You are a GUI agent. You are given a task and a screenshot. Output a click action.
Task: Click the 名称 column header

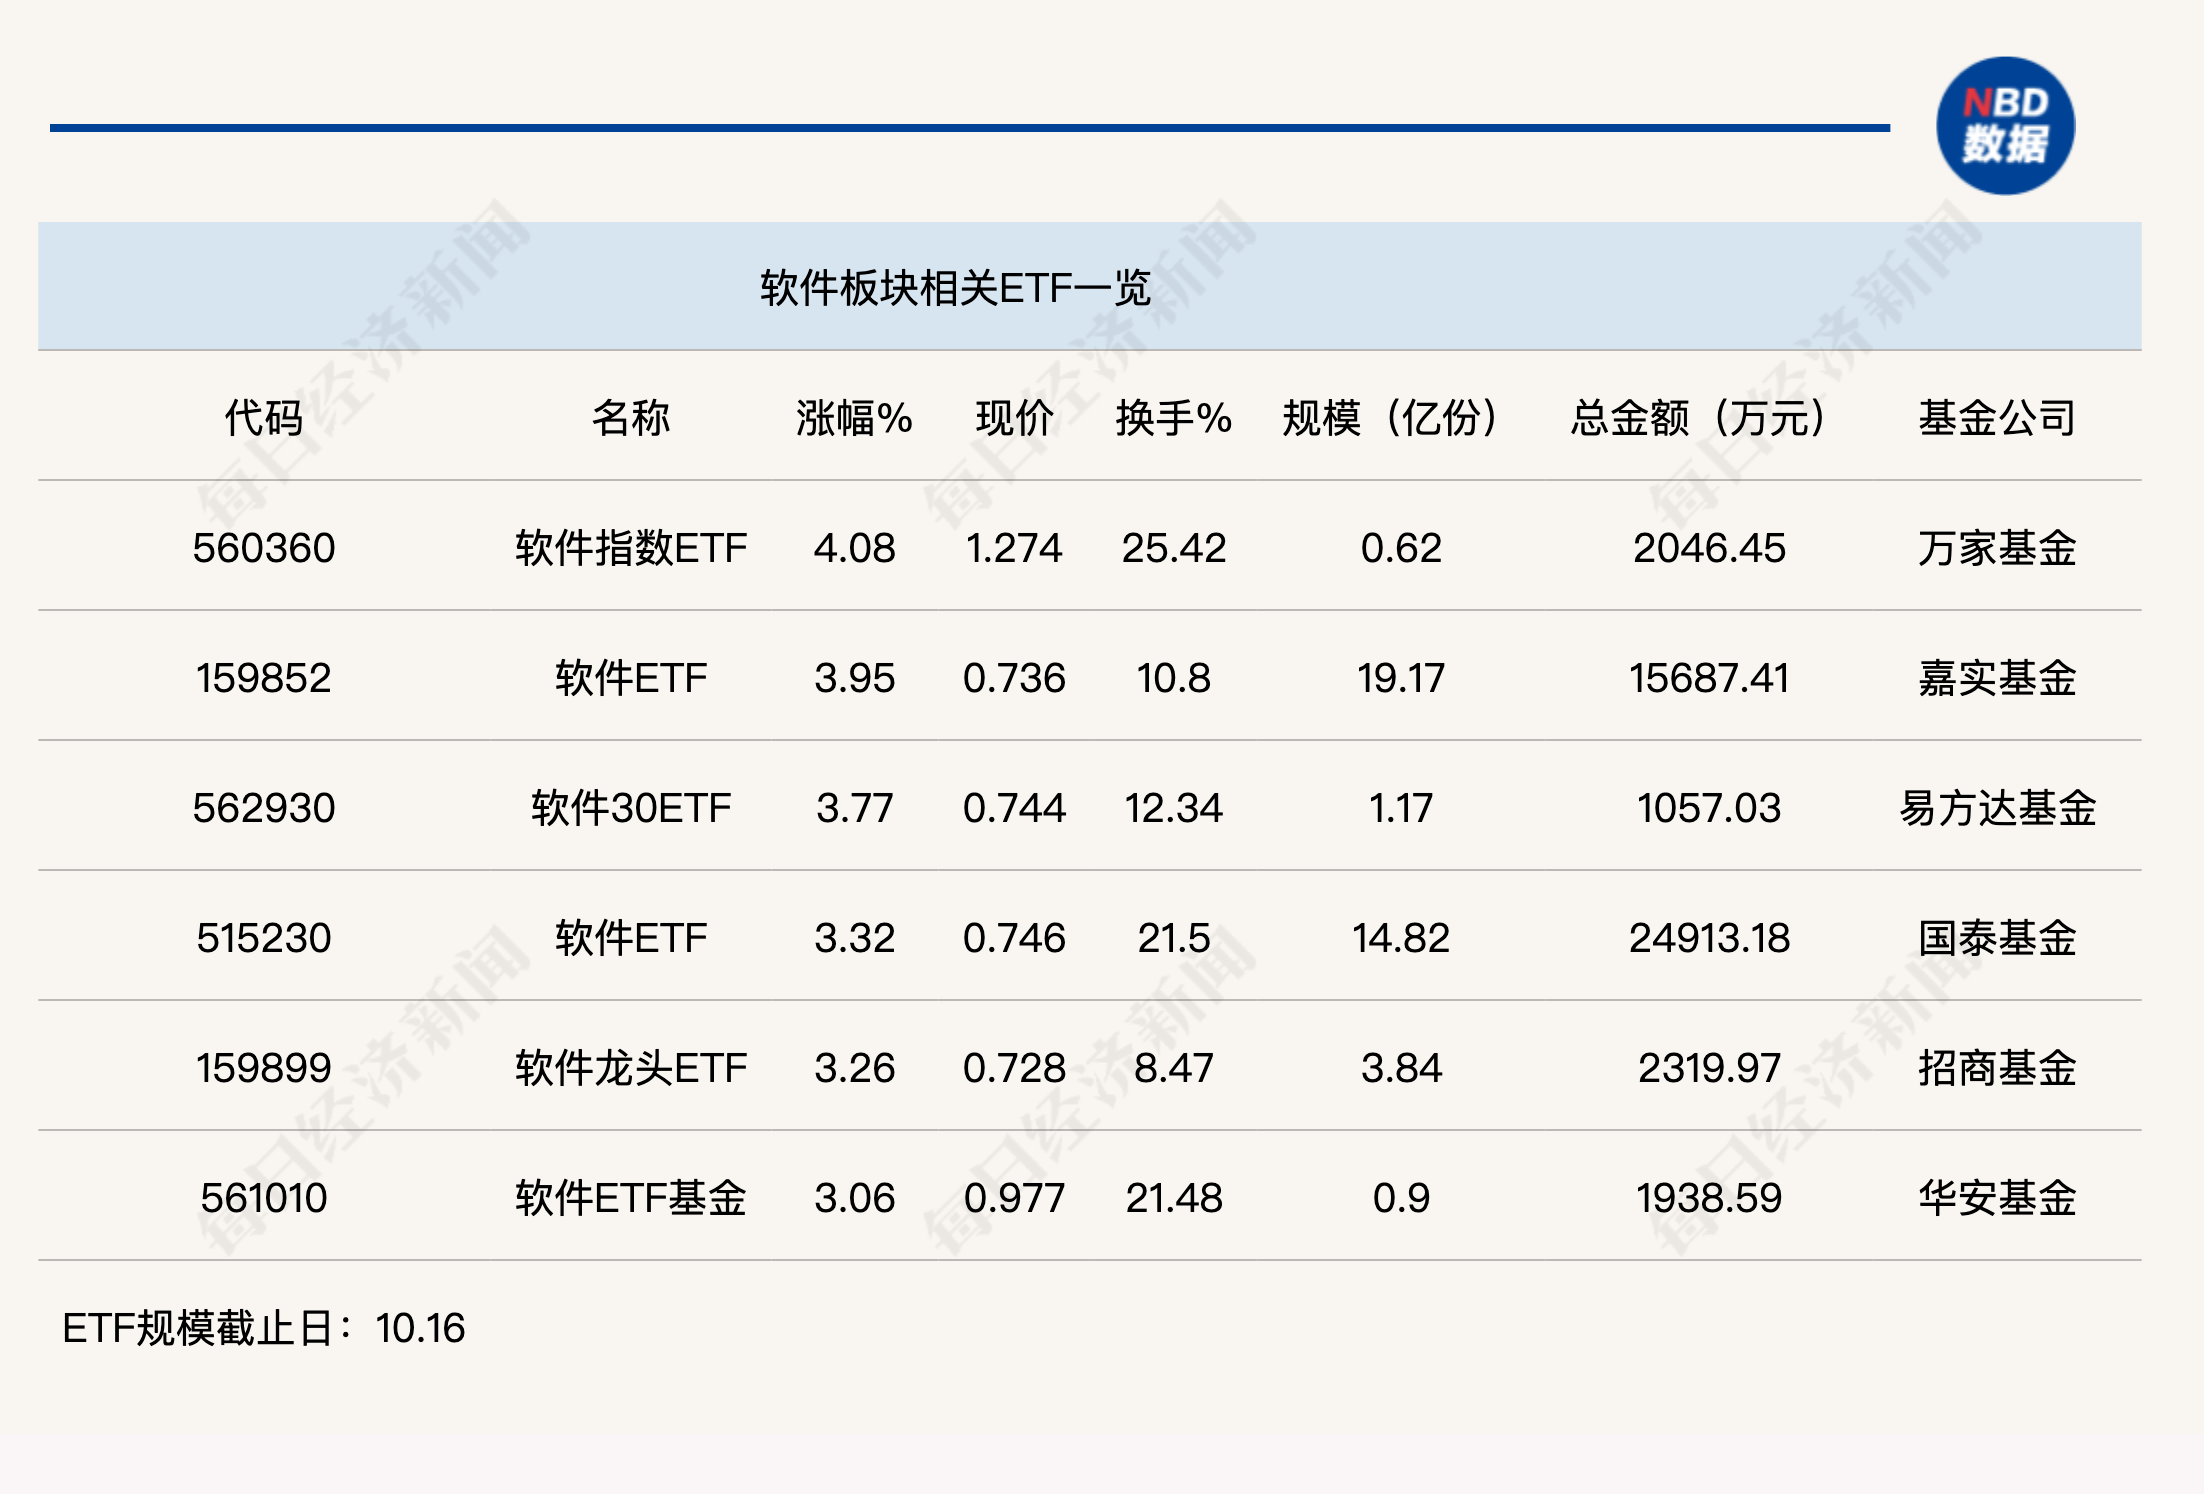tap(630, 417)
